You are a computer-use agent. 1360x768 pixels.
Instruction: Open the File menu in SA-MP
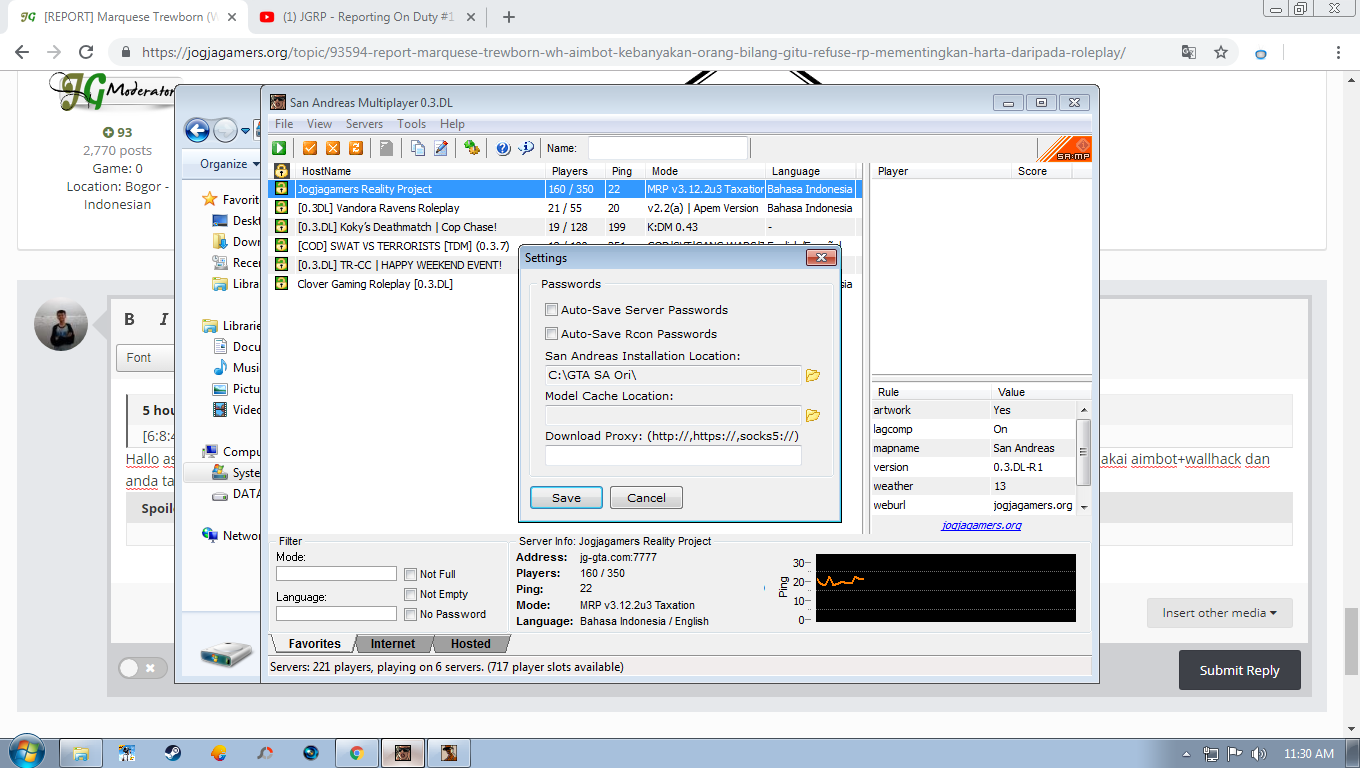click(284, 124)
